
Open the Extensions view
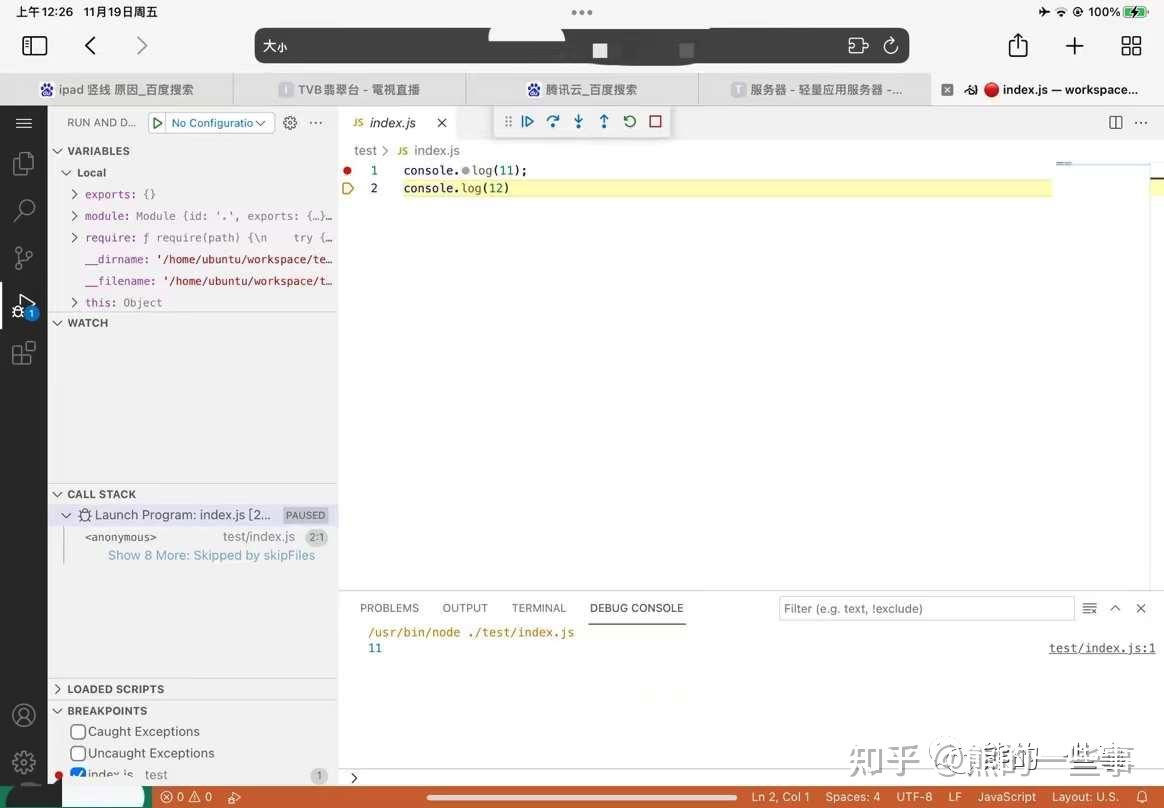23,352
